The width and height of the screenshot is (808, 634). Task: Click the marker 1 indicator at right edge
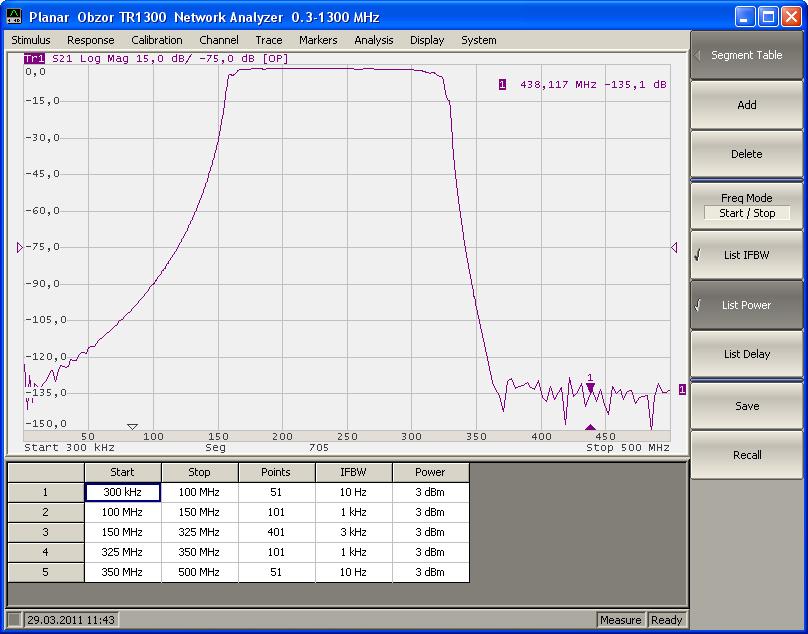[x=682, y=390]
